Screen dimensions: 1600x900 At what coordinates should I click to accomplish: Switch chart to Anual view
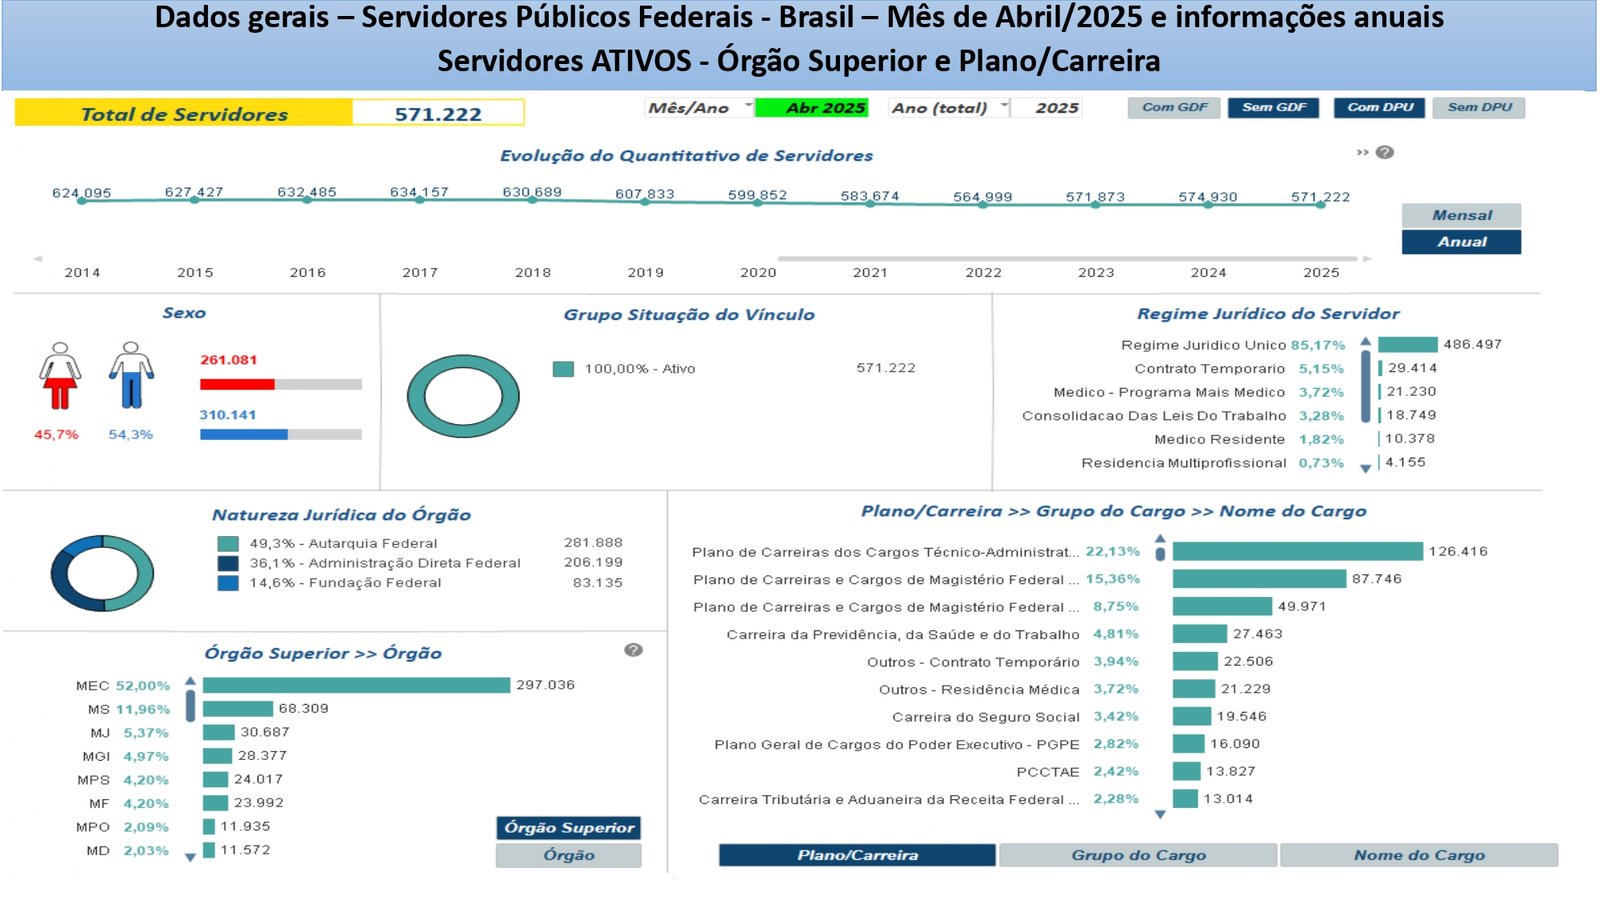[1461, 242]
